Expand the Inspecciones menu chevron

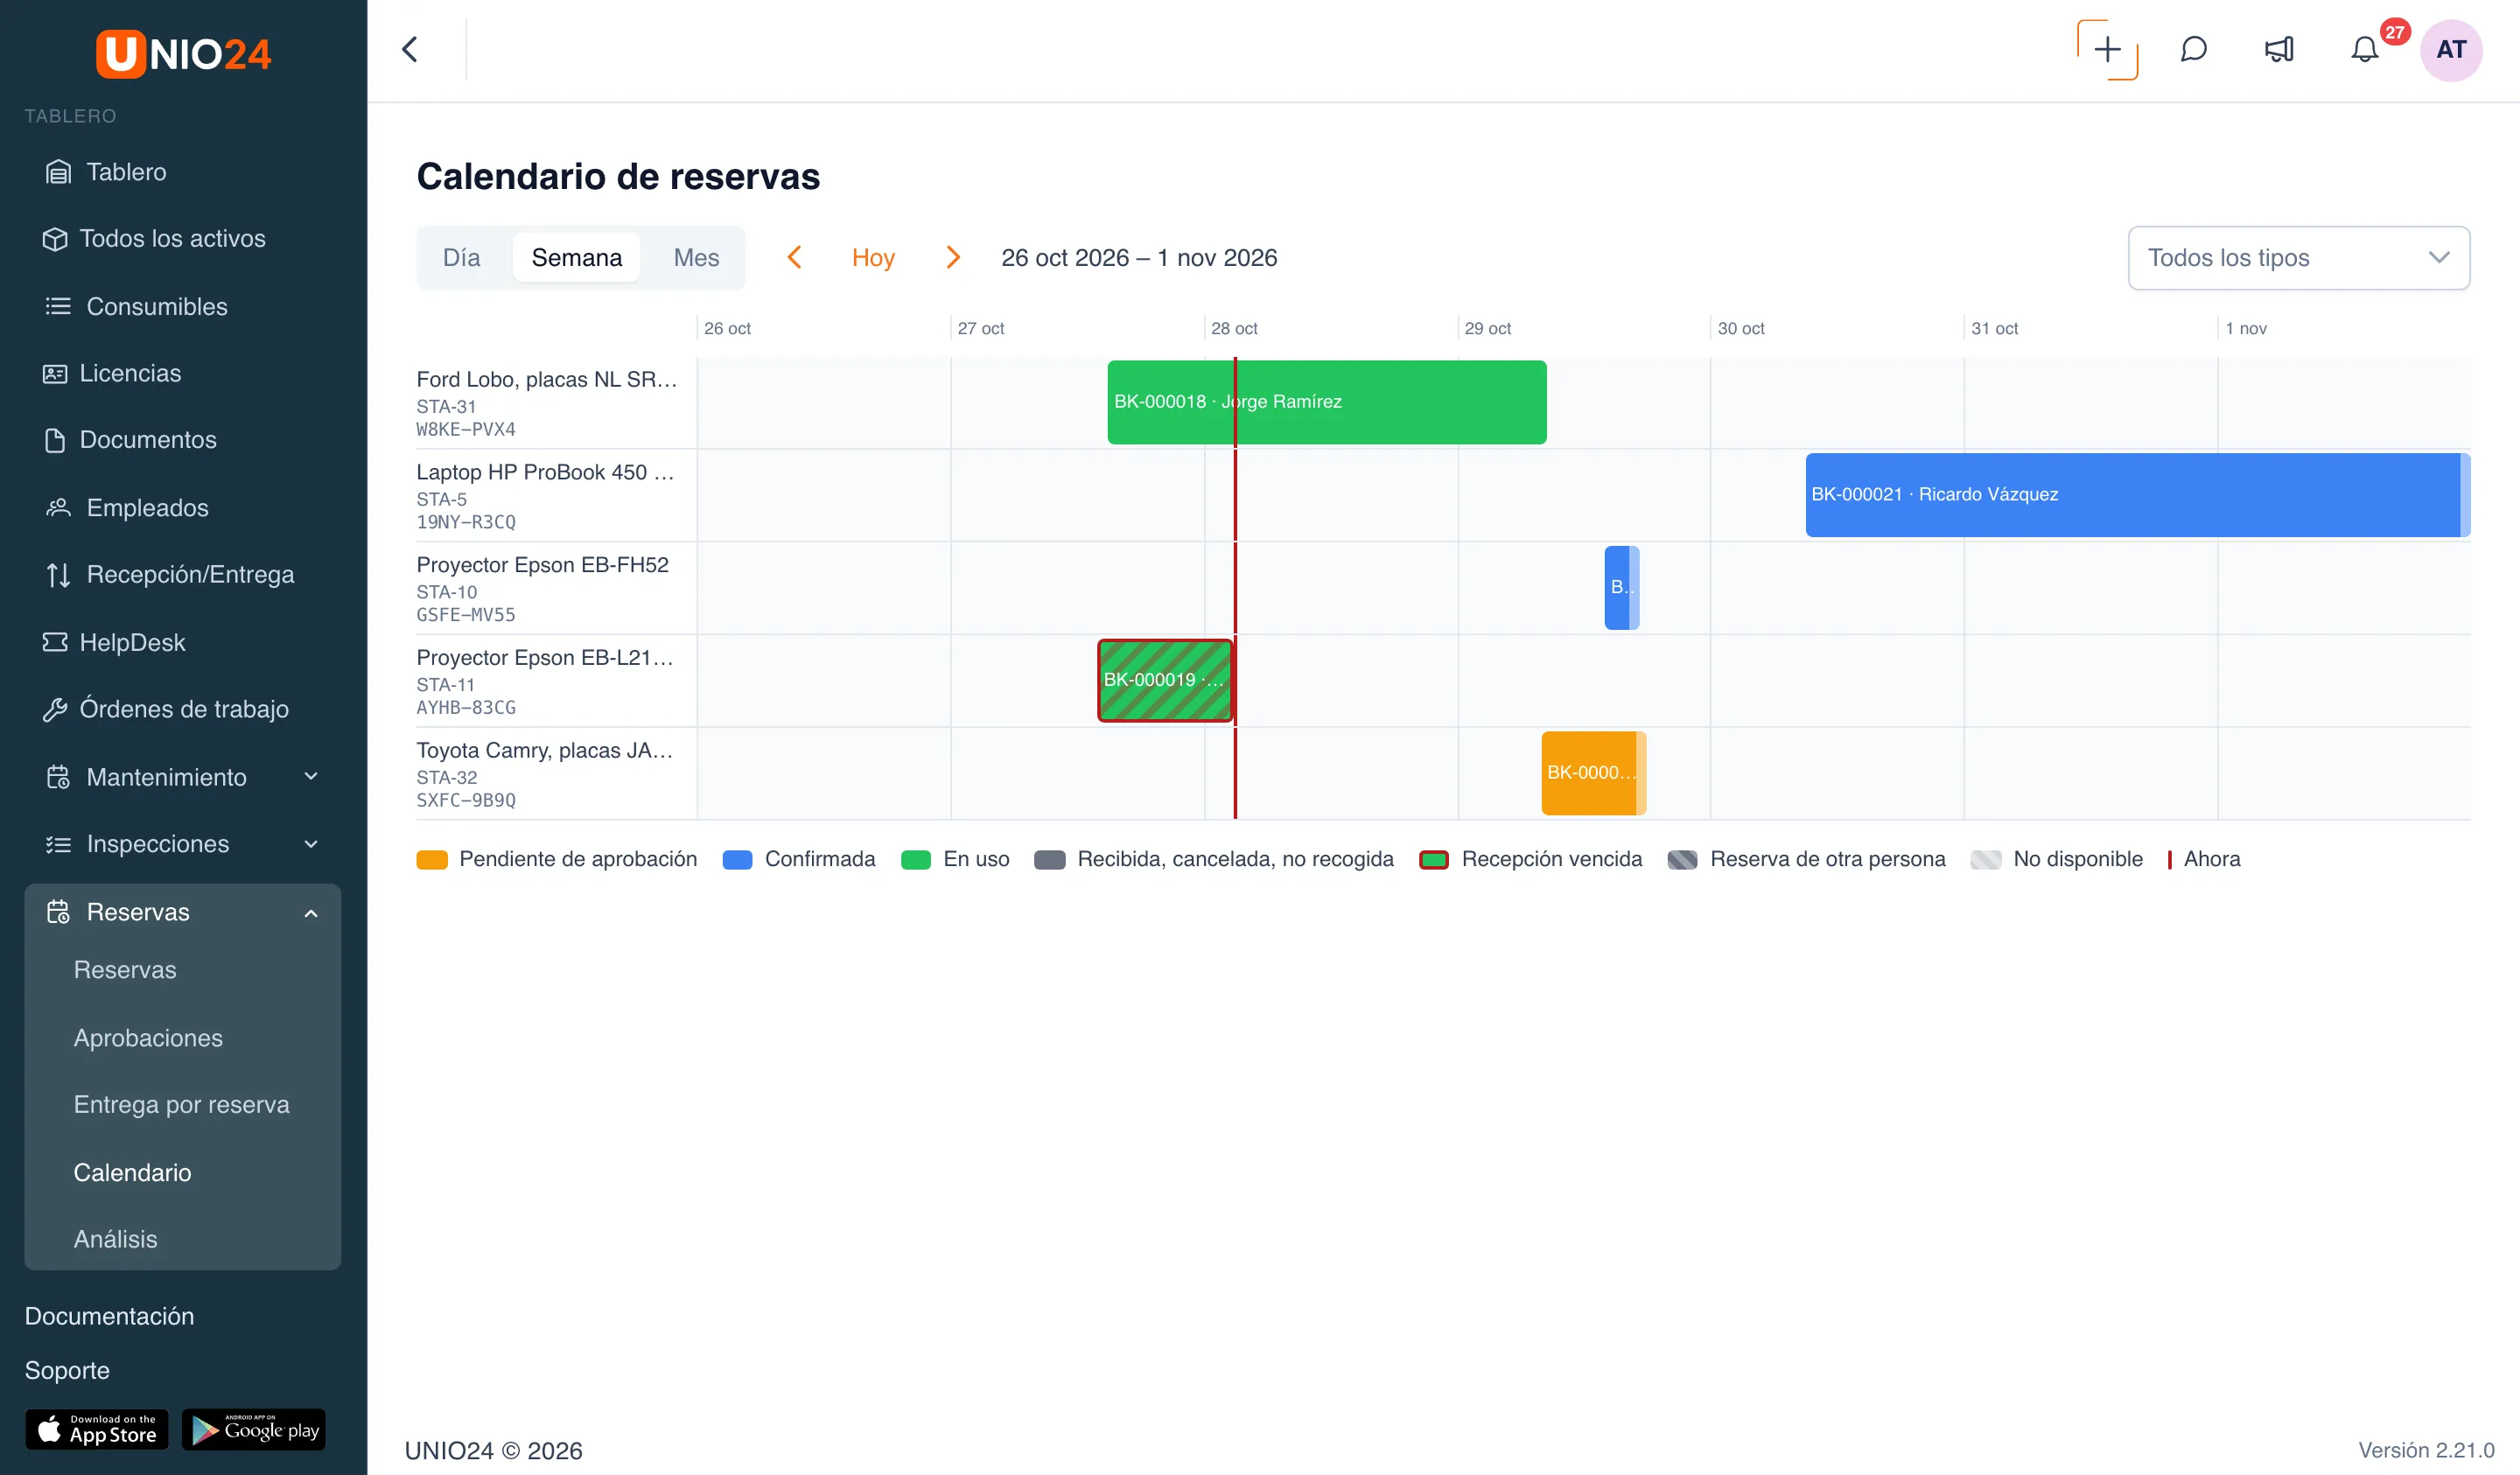(311, 844)
